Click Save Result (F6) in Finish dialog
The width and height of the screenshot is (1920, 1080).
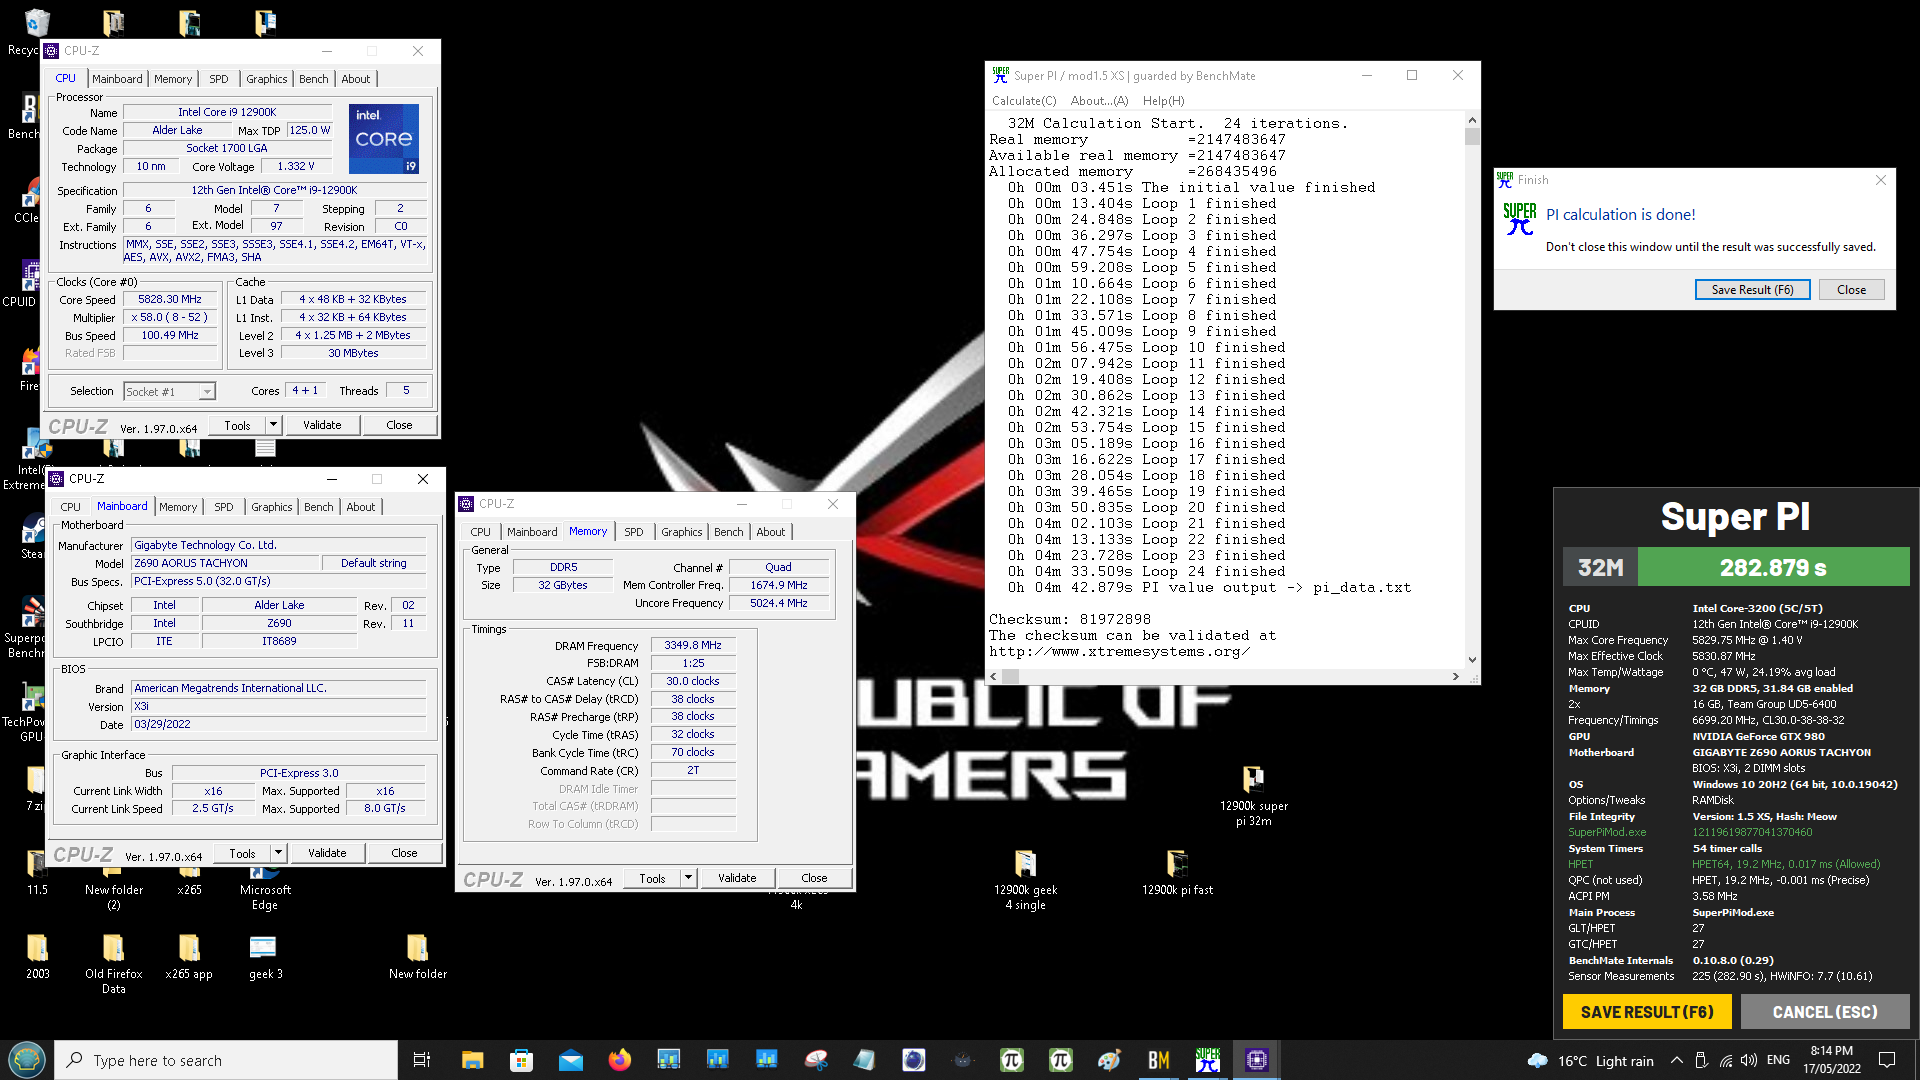point(1752,290)
